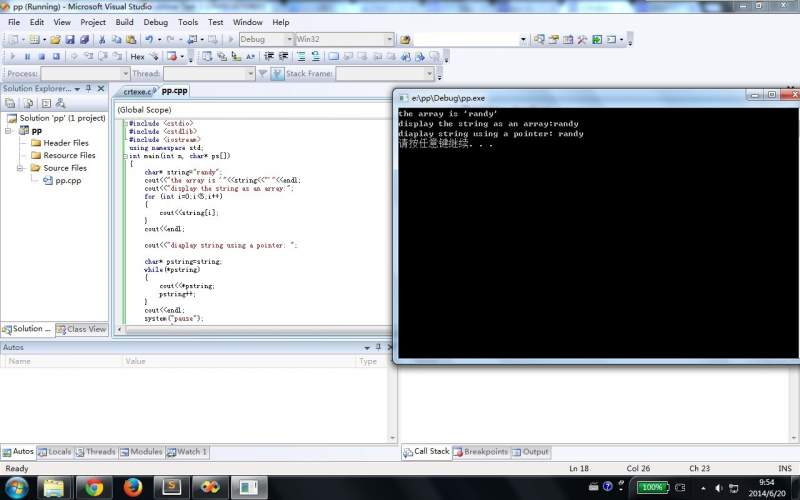The height and width of the screenshot is (500, 800).
Task: Open the Locals tab
Action: [55, 452]
